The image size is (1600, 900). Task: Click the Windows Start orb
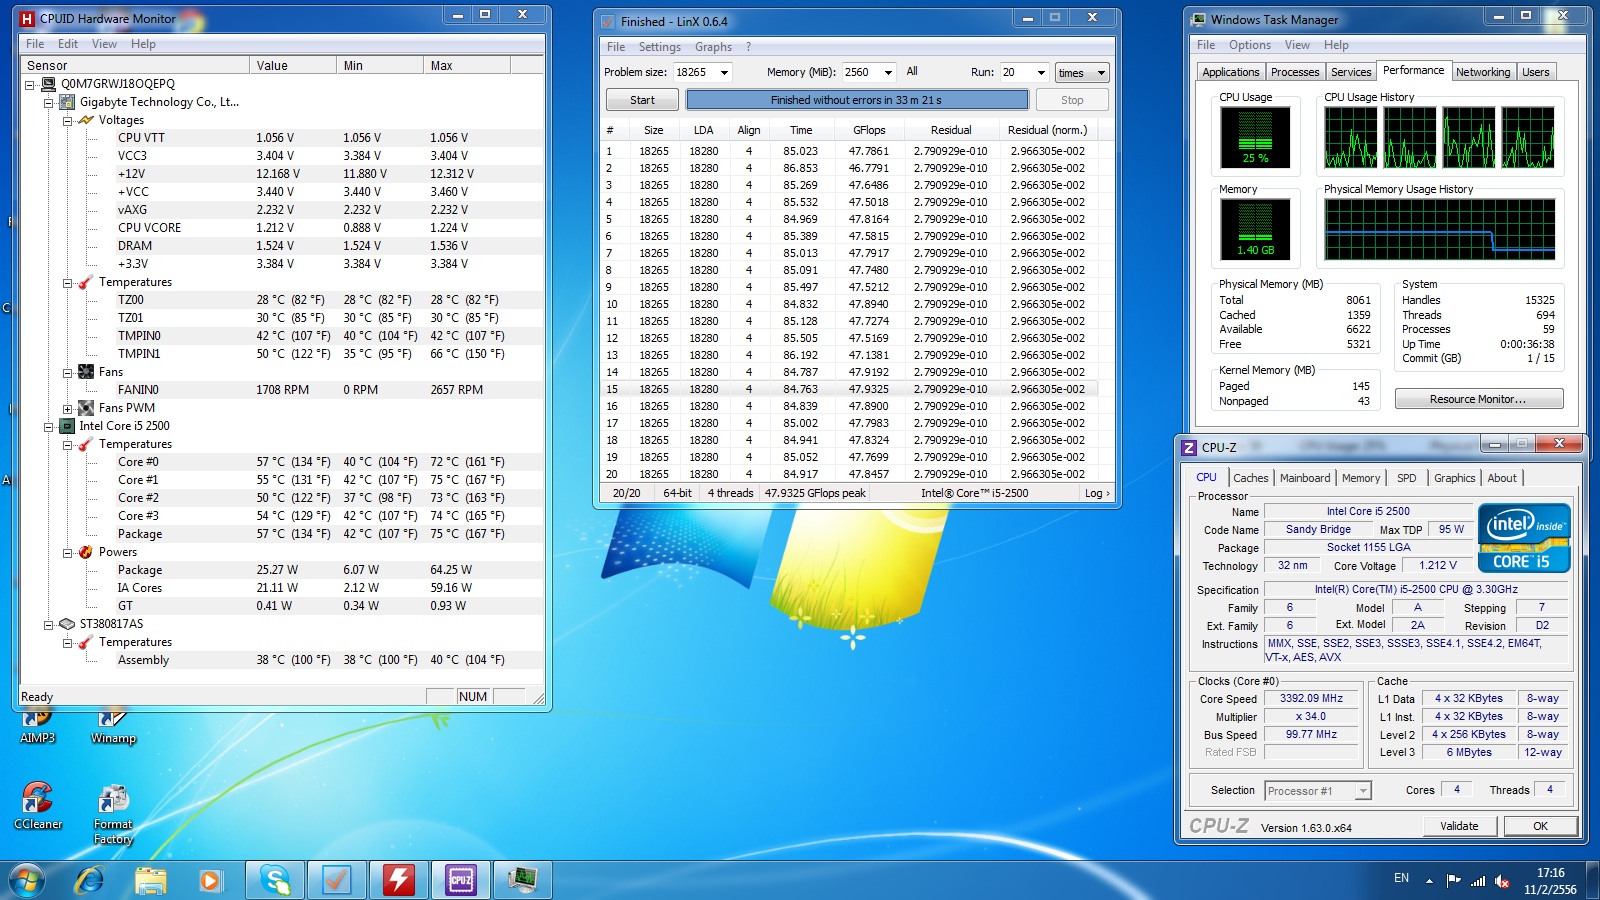coord(27,880)
